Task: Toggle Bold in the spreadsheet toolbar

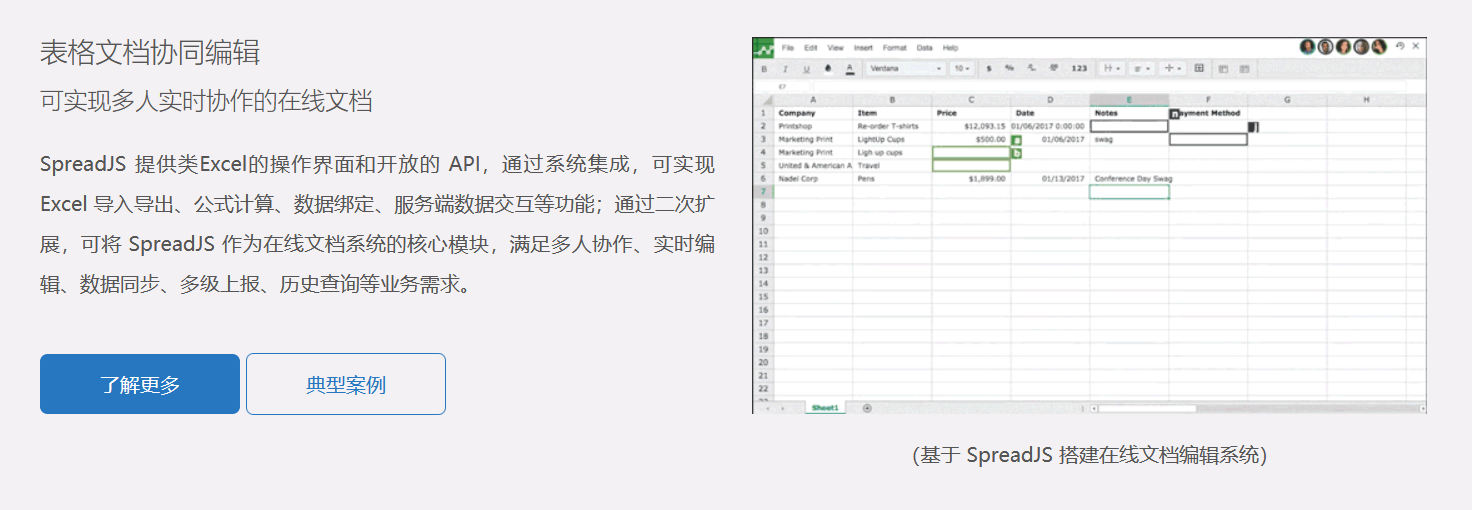Action: point(764,69)
